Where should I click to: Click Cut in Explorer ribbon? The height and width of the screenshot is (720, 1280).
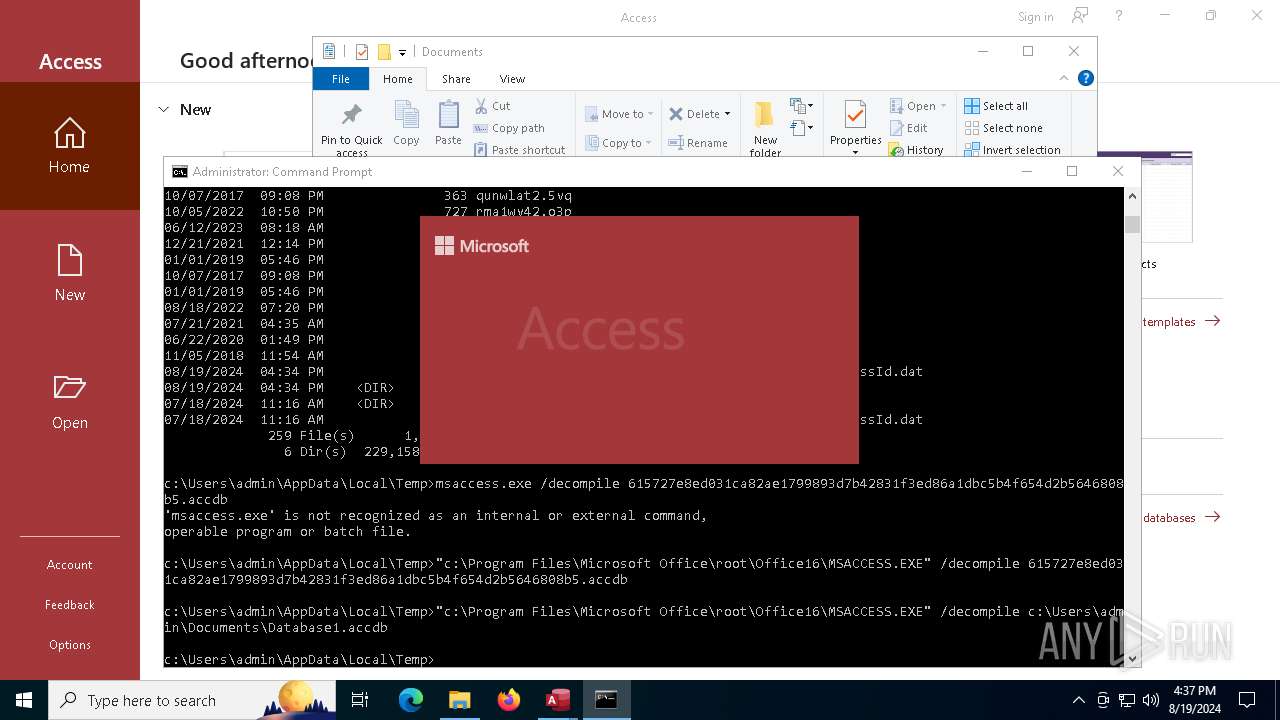pos(492,106)
